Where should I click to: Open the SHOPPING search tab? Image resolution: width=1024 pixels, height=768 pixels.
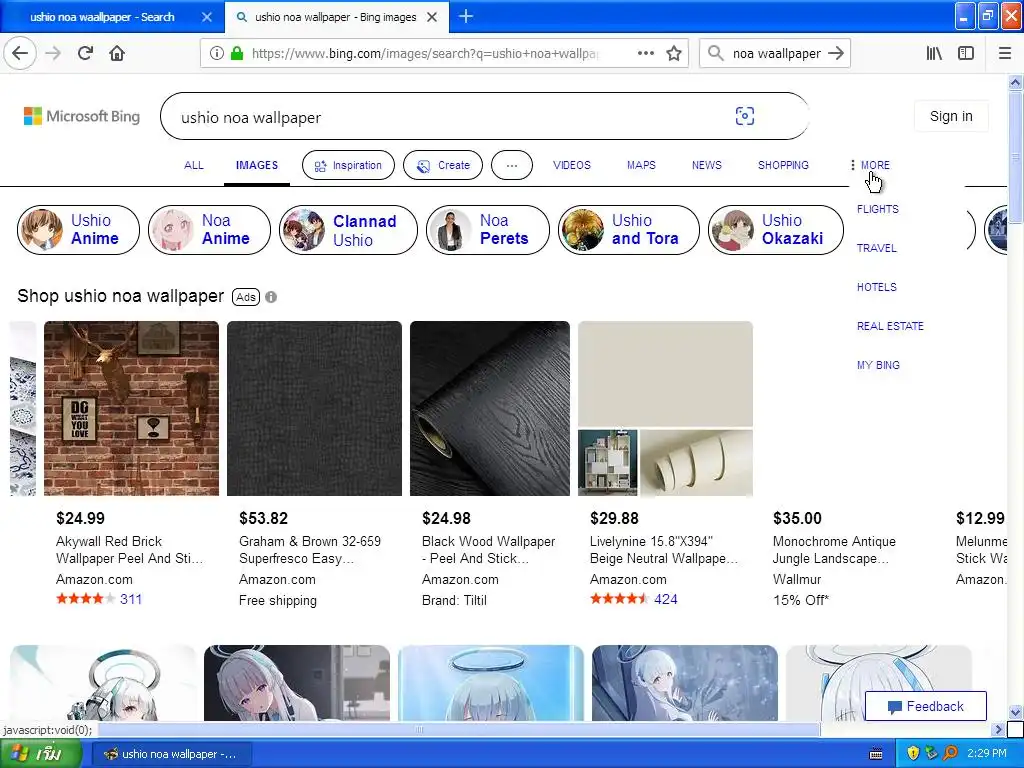pyautogui.click(x=783, y=165)
